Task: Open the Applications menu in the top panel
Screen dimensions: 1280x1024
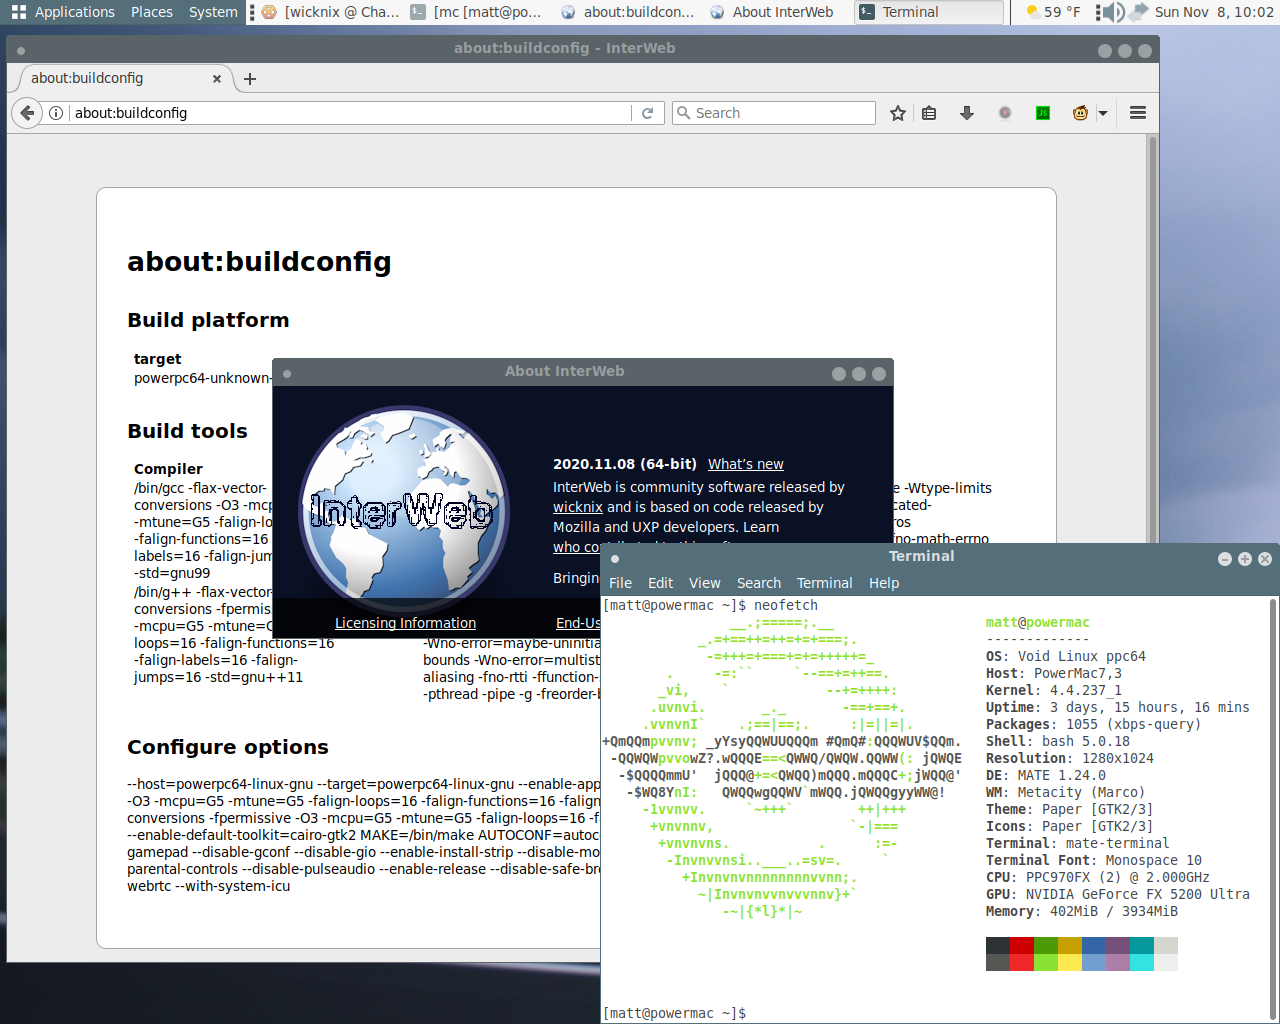Action: (63, 12)
